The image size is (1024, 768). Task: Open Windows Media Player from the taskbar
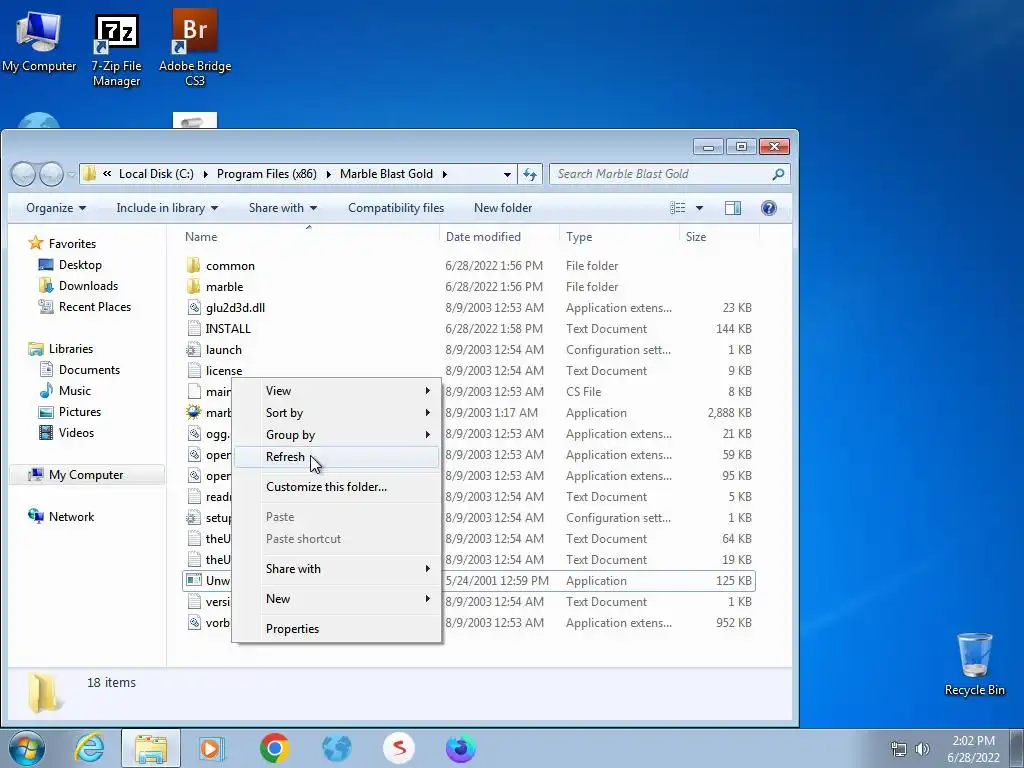coord(212,748)
